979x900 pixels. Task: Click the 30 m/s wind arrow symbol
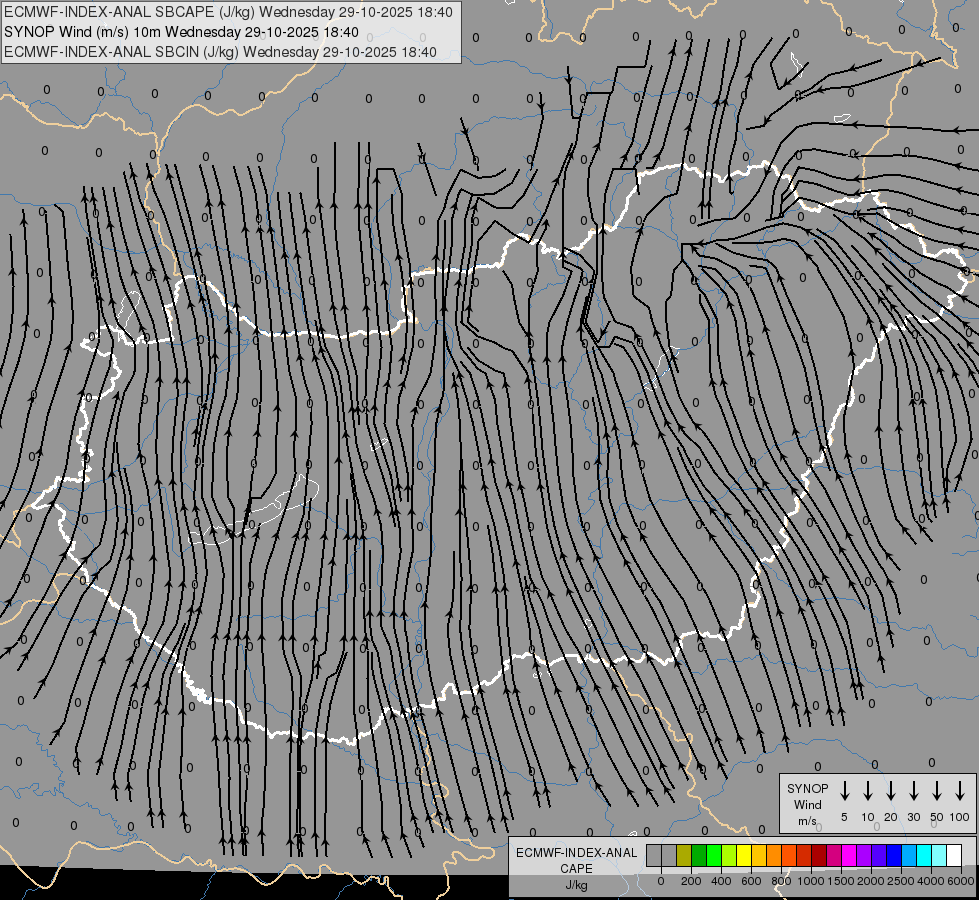[x=913, y=791]
